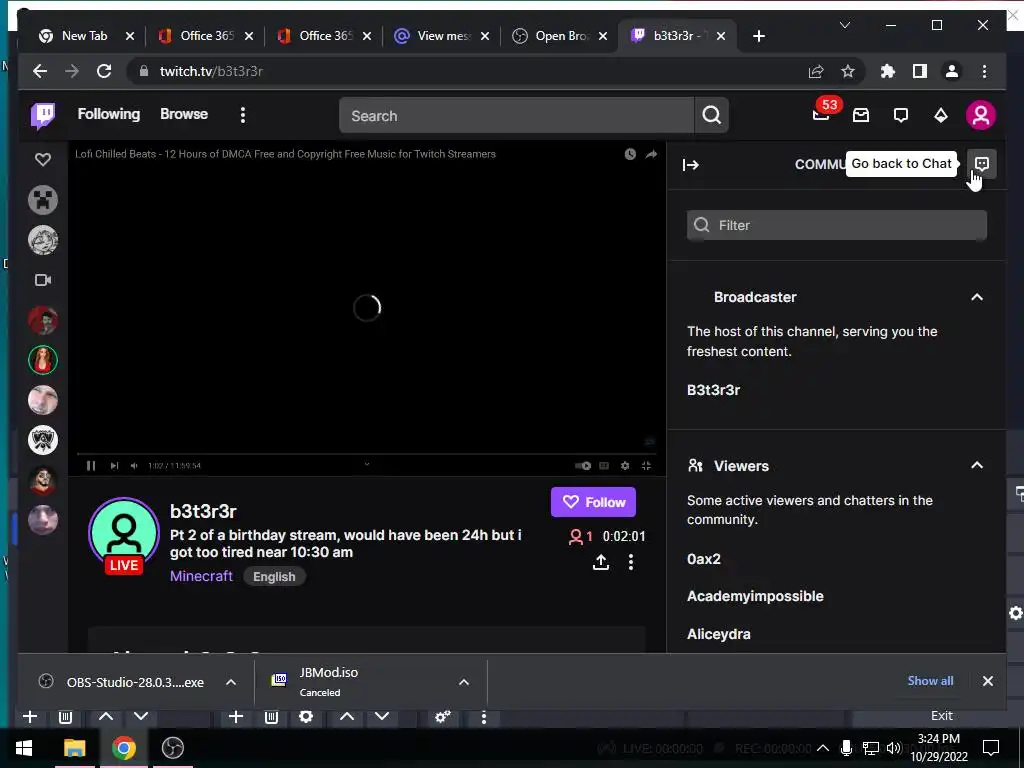
Task: Click the small chevron at video bottom center
Action: pyautogui.click(x=367, y=464)
